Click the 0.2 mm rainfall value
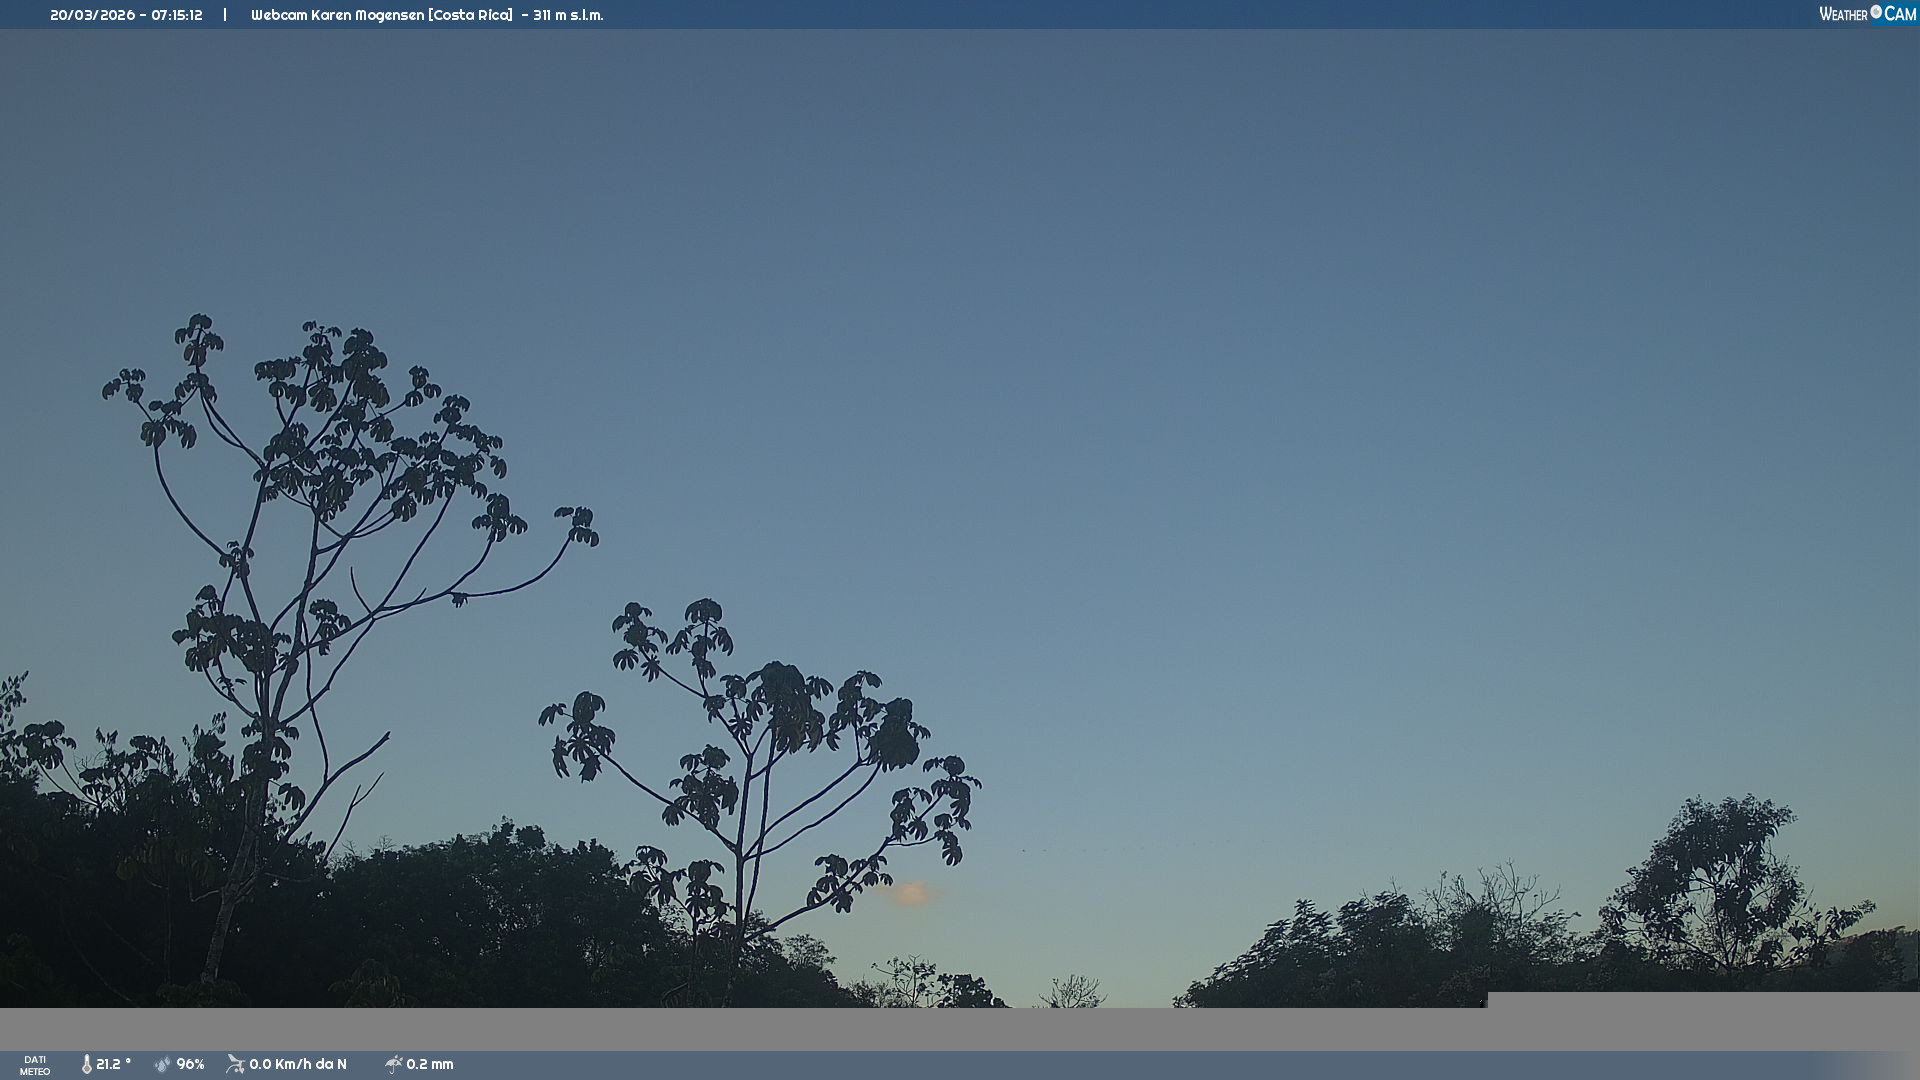The height and width of the screenshot is (1080, 1920). [430, 1065]
